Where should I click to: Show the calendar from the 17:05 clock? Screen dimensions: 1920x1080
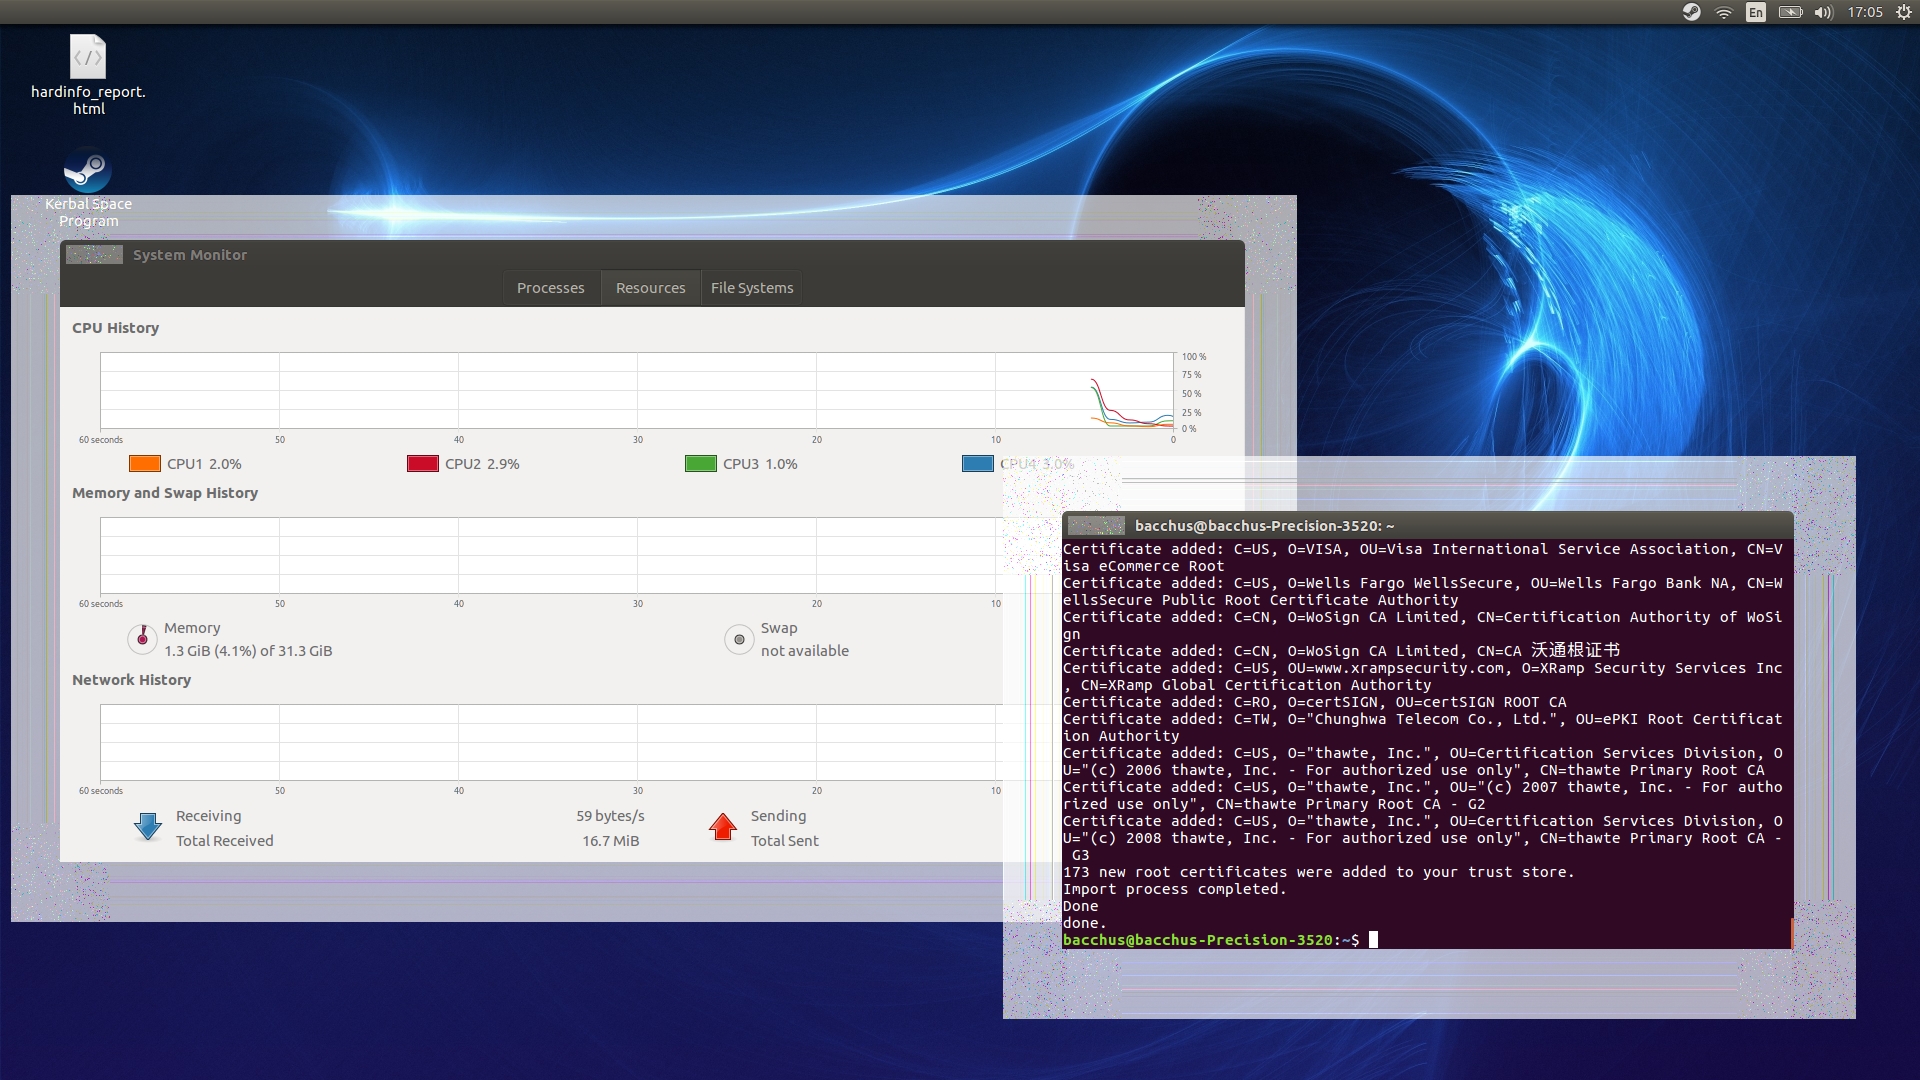point(1865,12)
